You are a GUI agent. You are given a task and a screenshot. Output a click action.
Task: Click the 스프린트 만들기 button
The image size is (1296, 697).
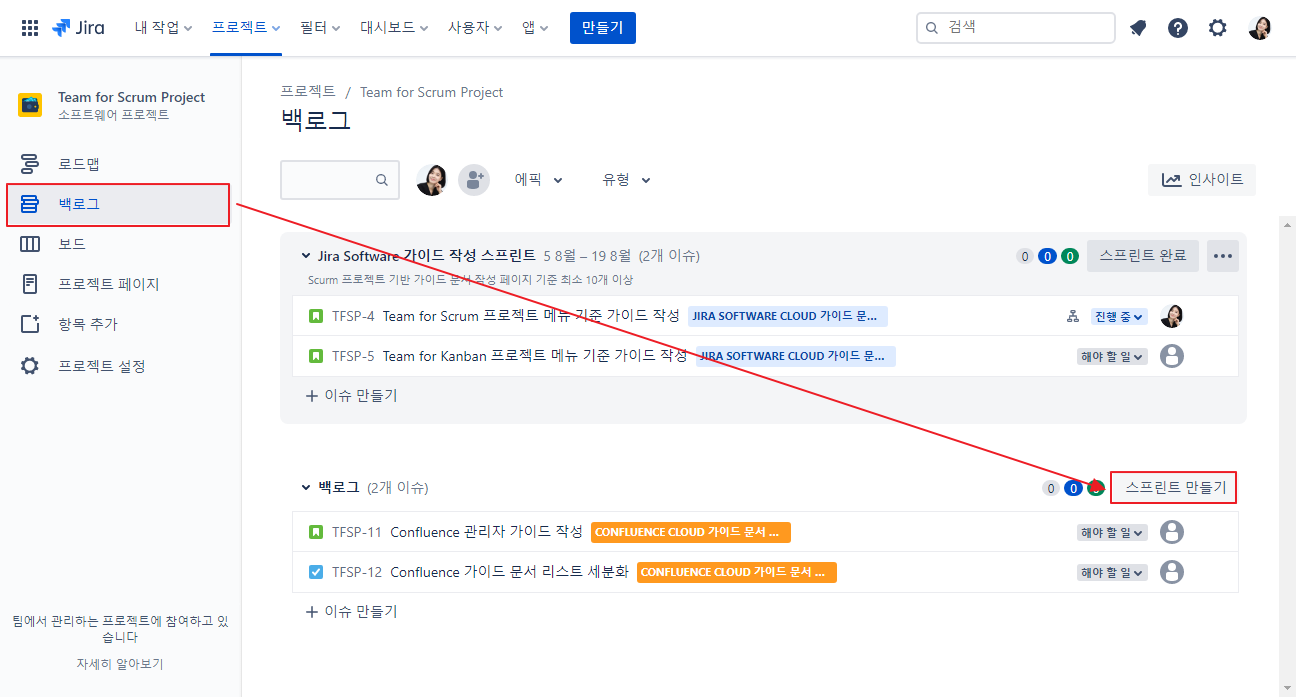click(x=1174, y=488)
